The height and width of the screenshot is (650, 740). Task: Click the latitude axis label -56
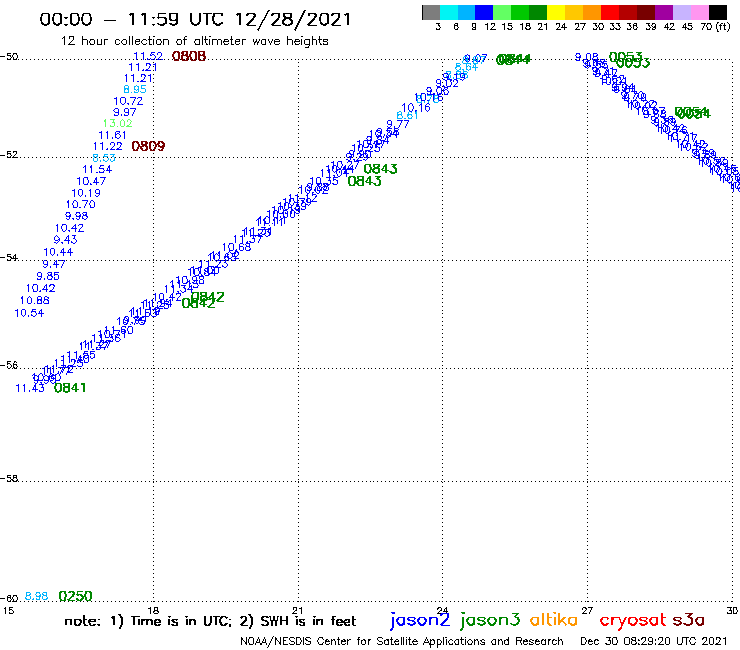(9, 365)
